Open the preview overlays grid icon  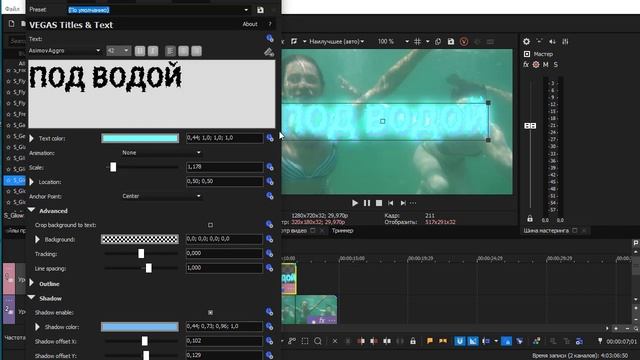pos(417,41)
